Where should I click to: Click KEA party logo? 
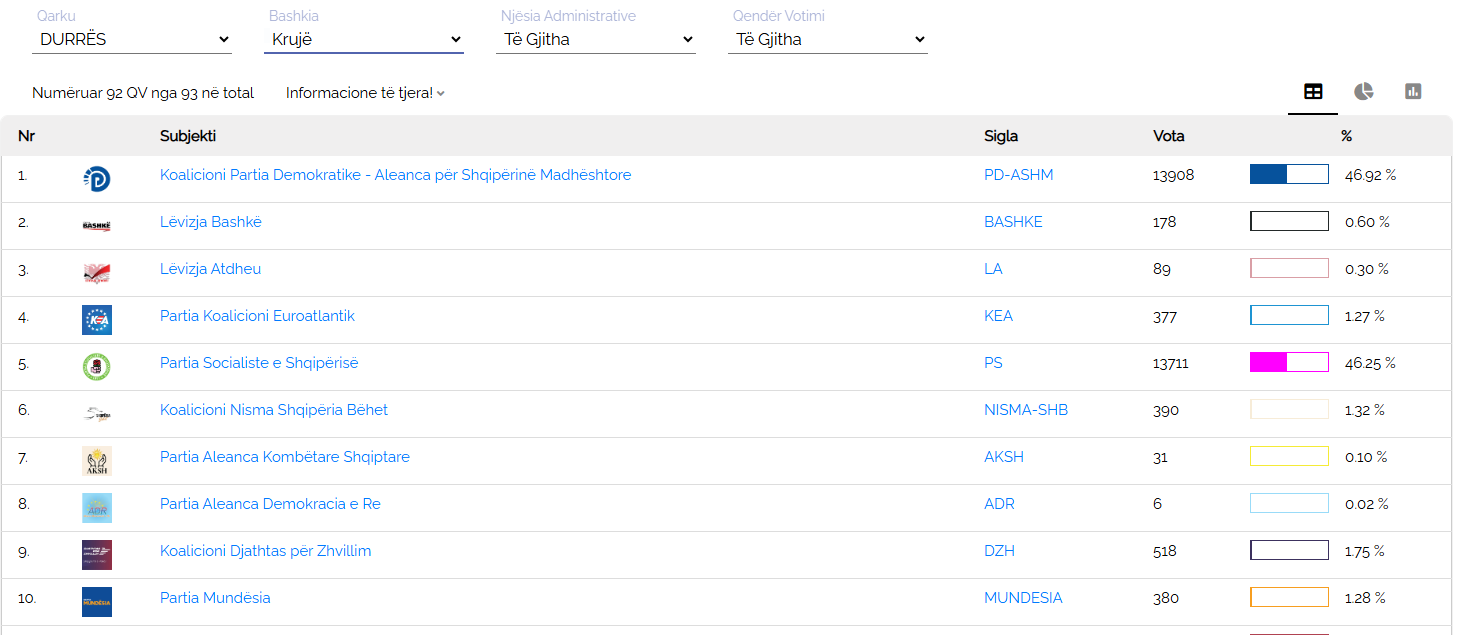97,320
